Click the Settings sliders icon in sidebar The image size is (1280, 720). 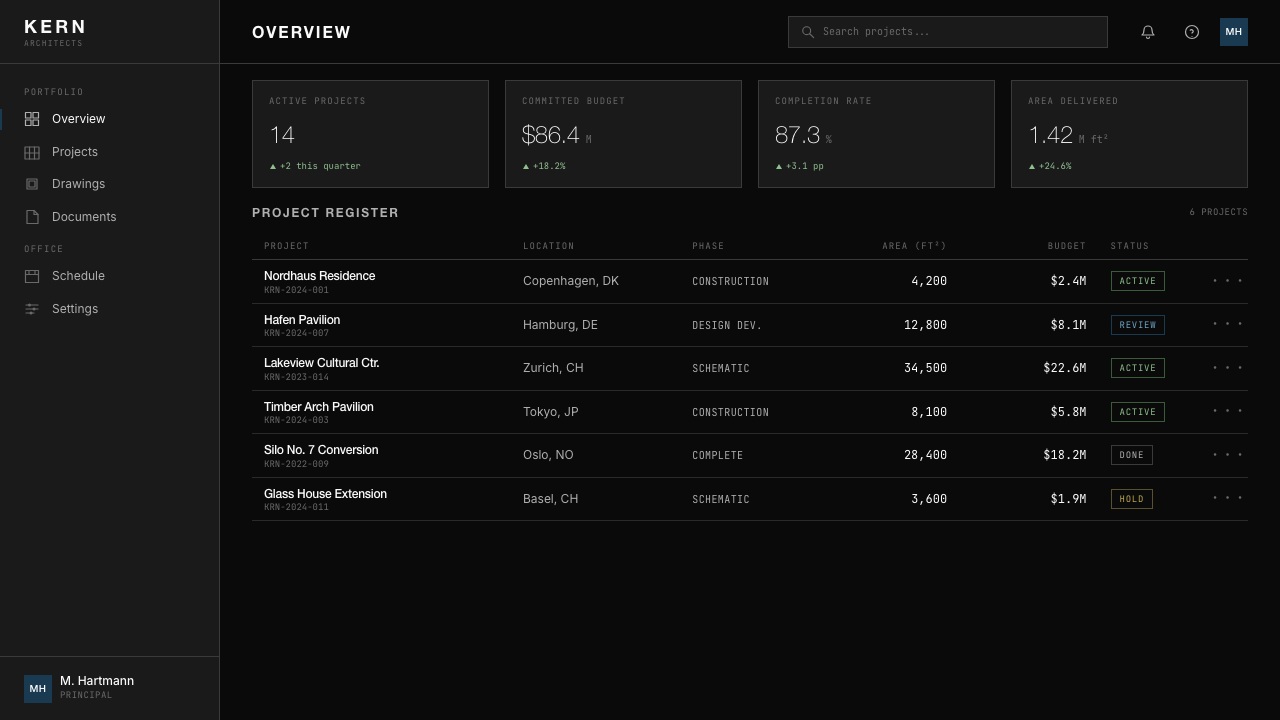(x=32, y=309)
